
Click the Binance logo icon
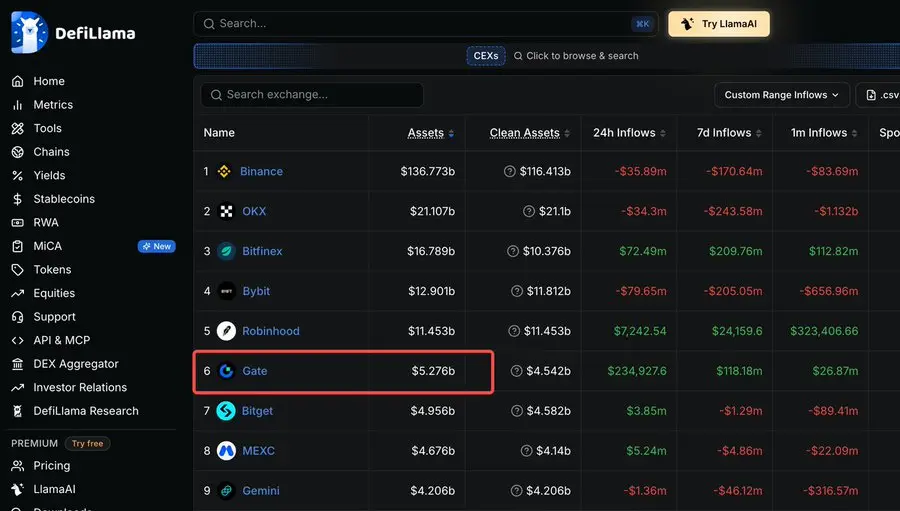[x=224, y=171]
